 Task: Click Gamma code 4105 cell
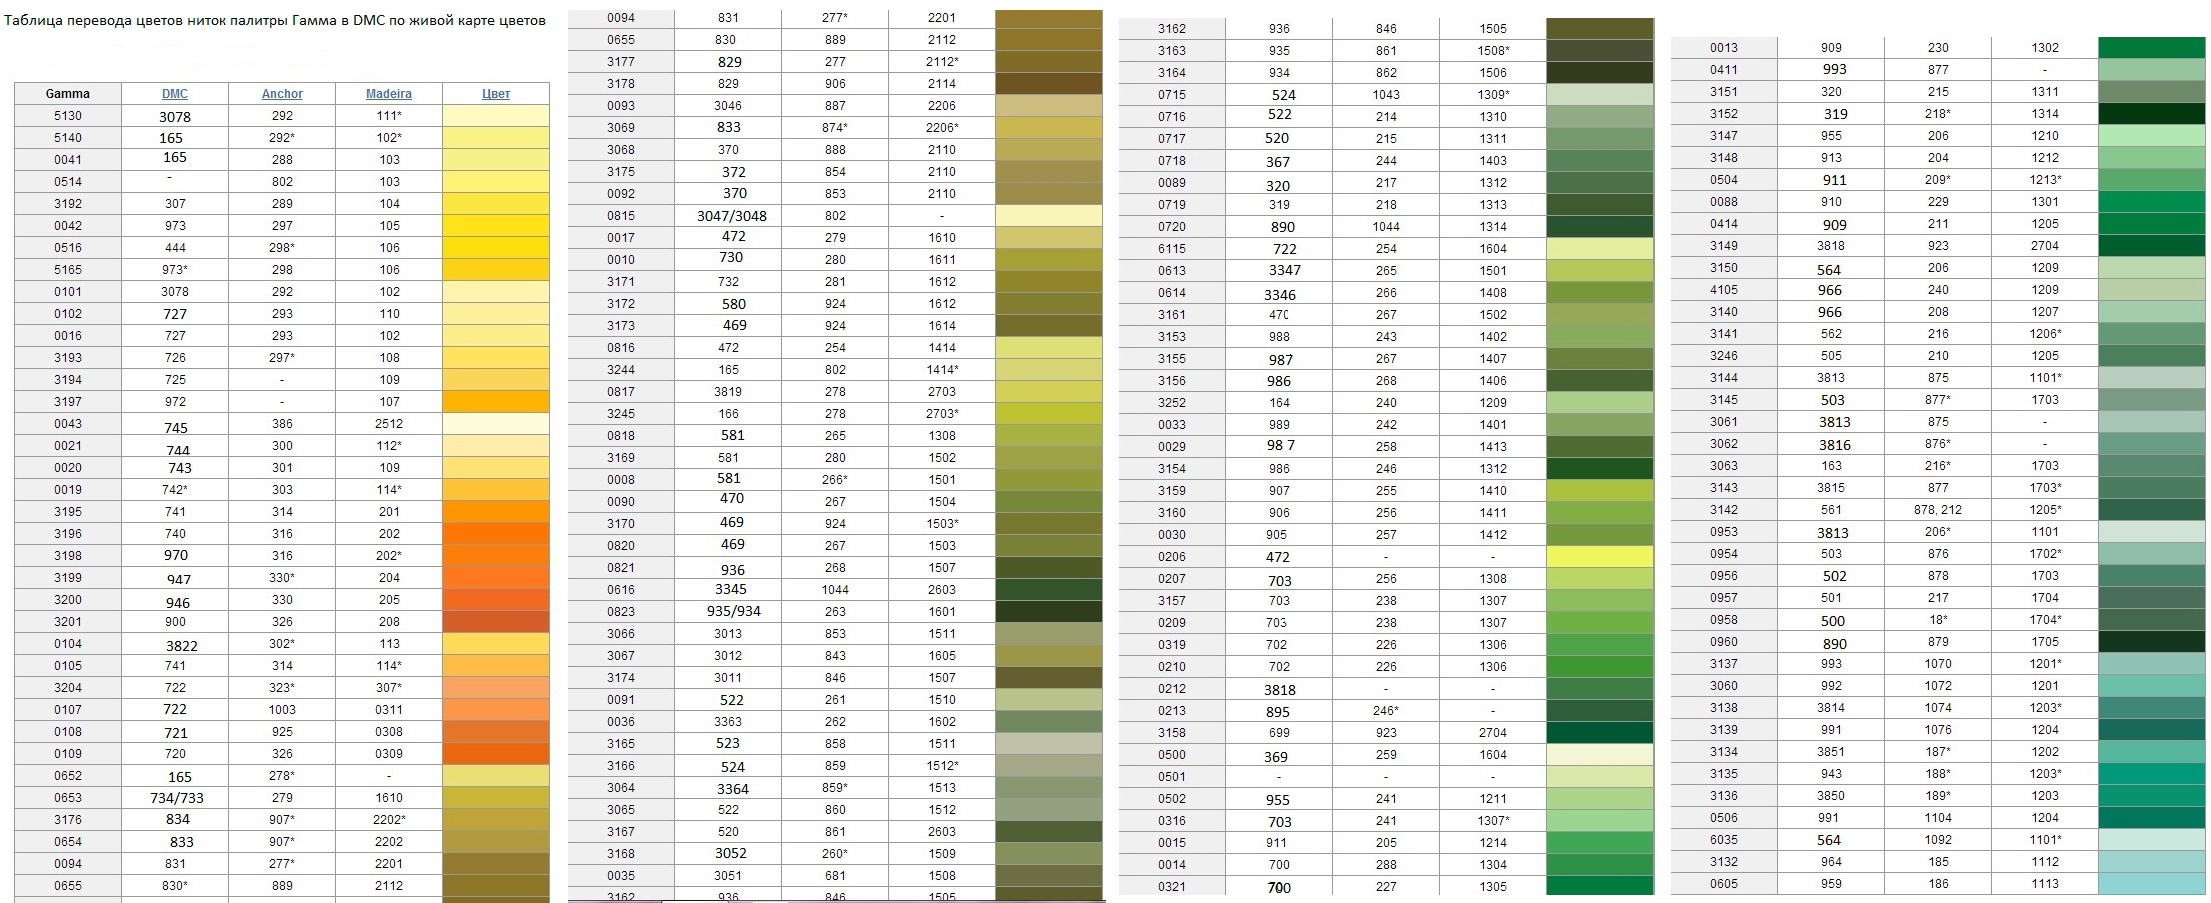click(x=1724, y=290)
